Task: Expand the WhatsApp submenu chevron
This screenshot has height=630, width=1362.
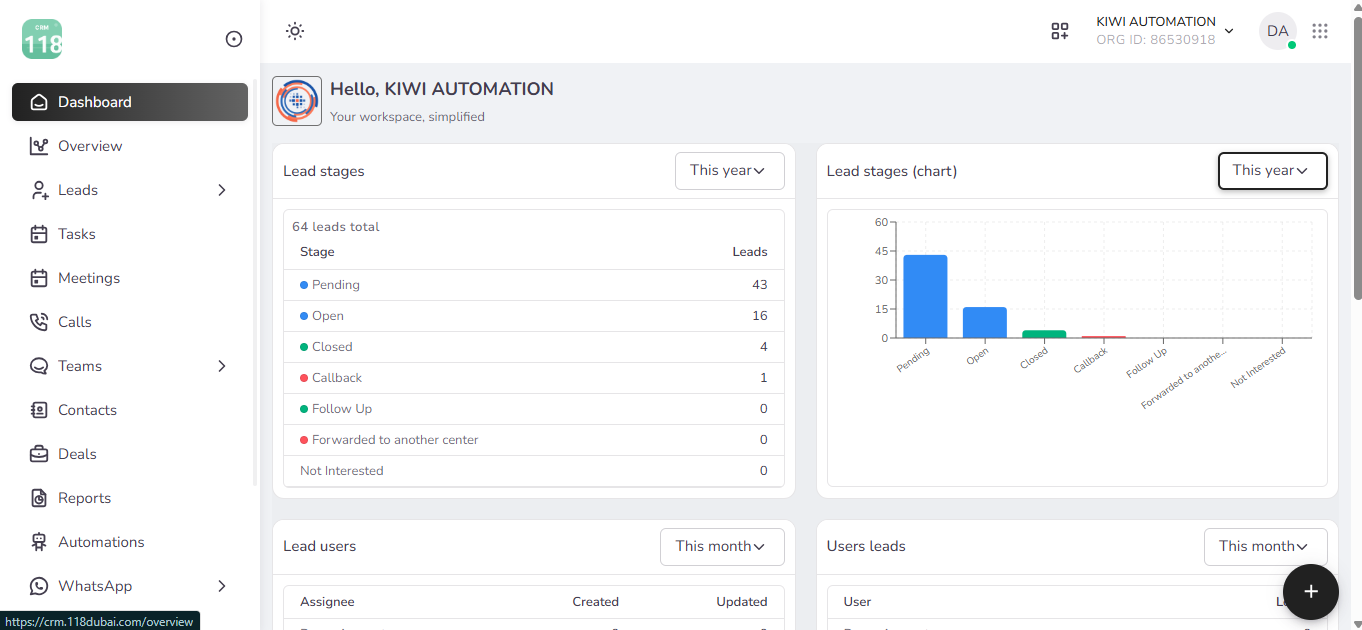Action: (222, 586)
